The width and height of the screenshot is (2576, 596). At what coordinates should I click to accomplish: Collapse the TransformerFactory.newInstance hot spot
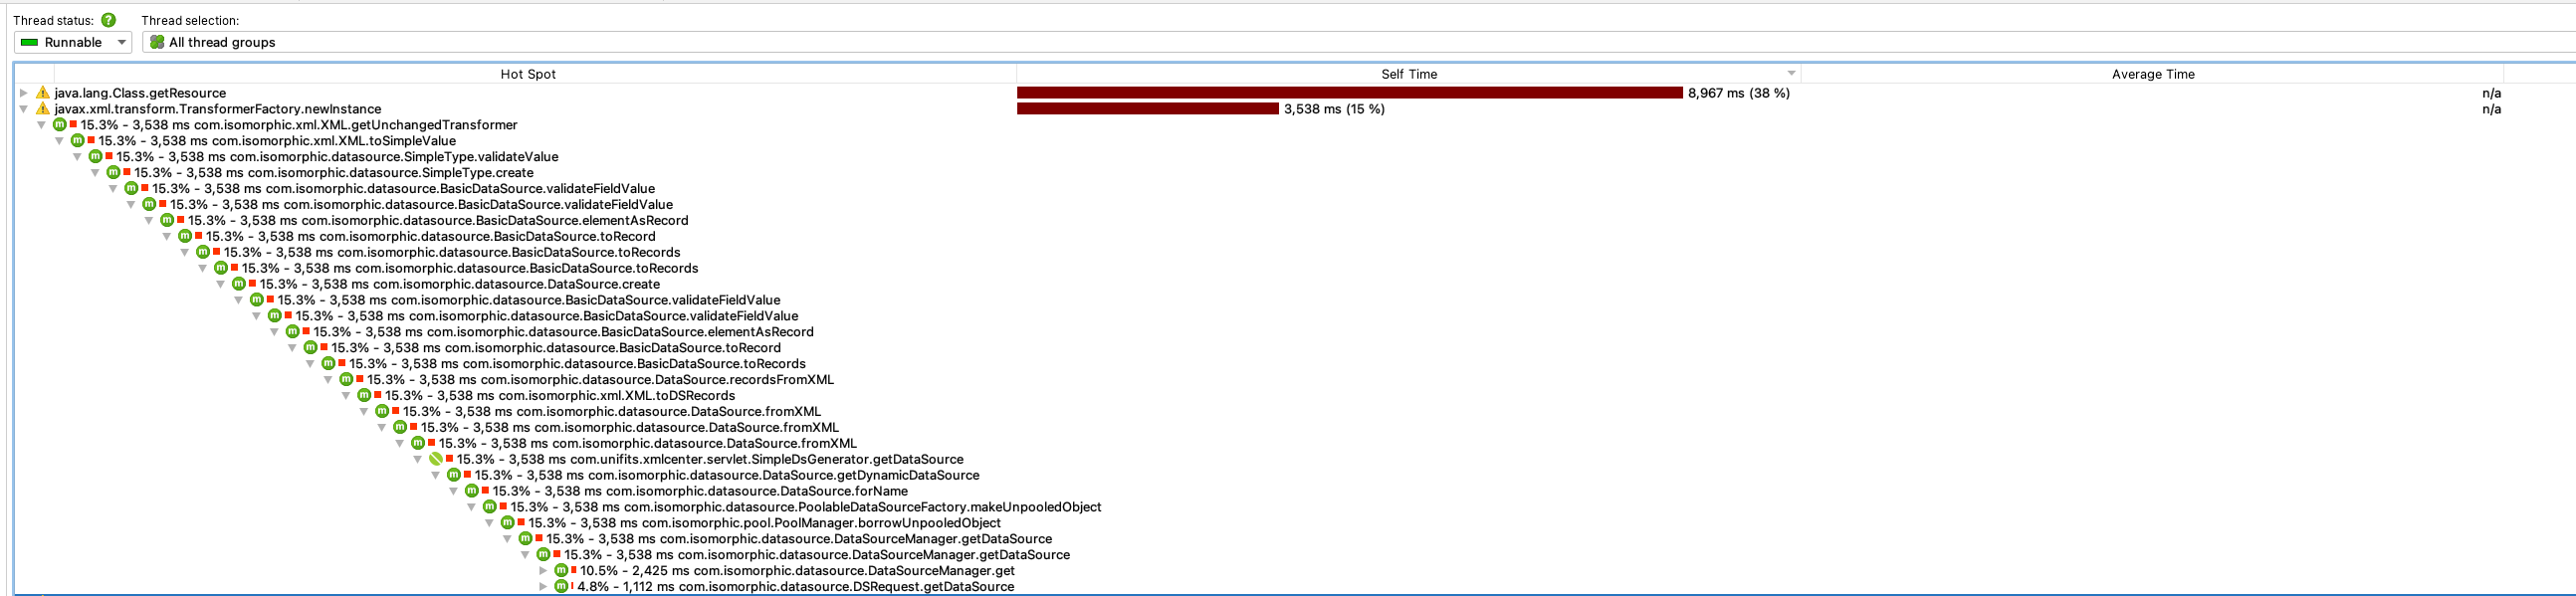[24, 109]
